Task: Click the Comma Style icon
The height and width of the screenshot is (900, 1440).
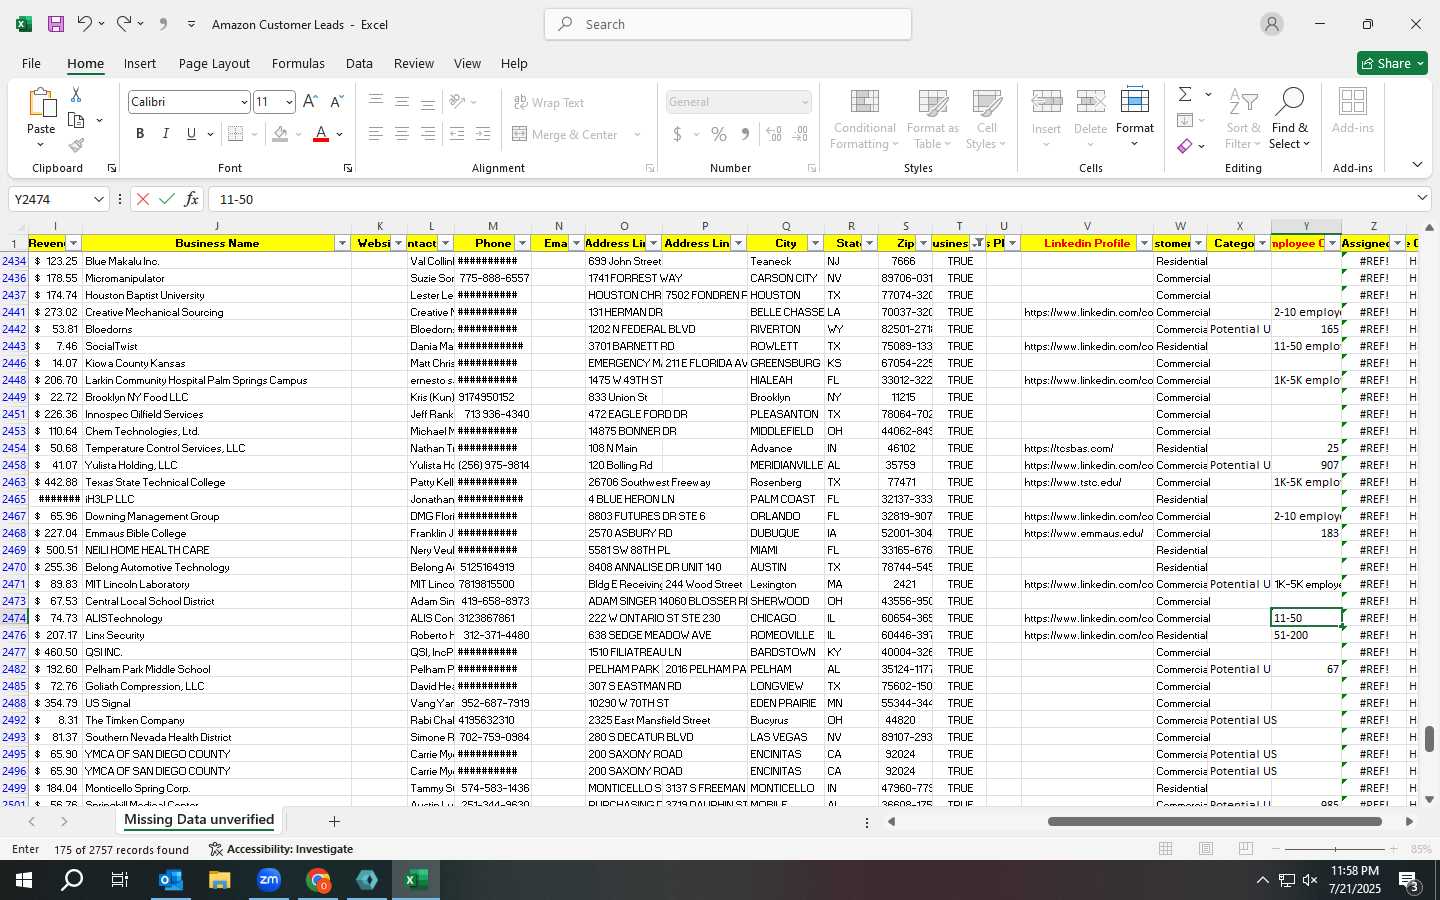Action: tap(745, 134)
